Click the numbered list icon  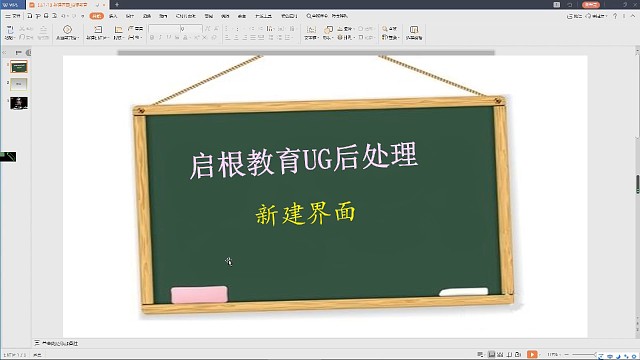tap(238, 29)
